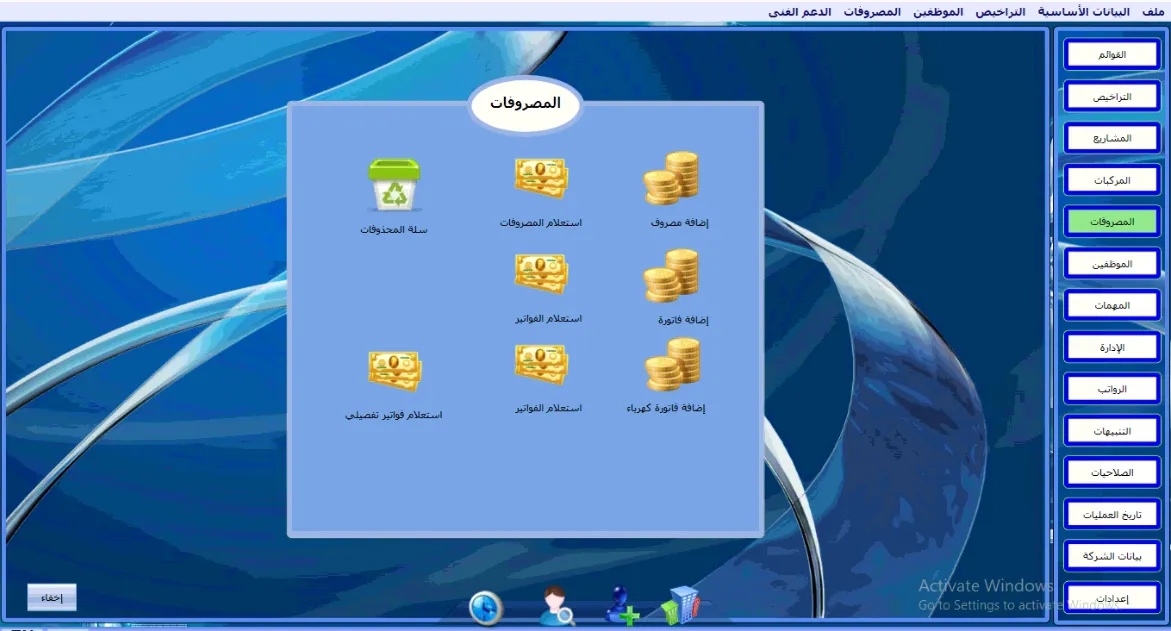Open the البيانات الأساسية menu
1171x631 pixels.
(x=1084, y=12)
